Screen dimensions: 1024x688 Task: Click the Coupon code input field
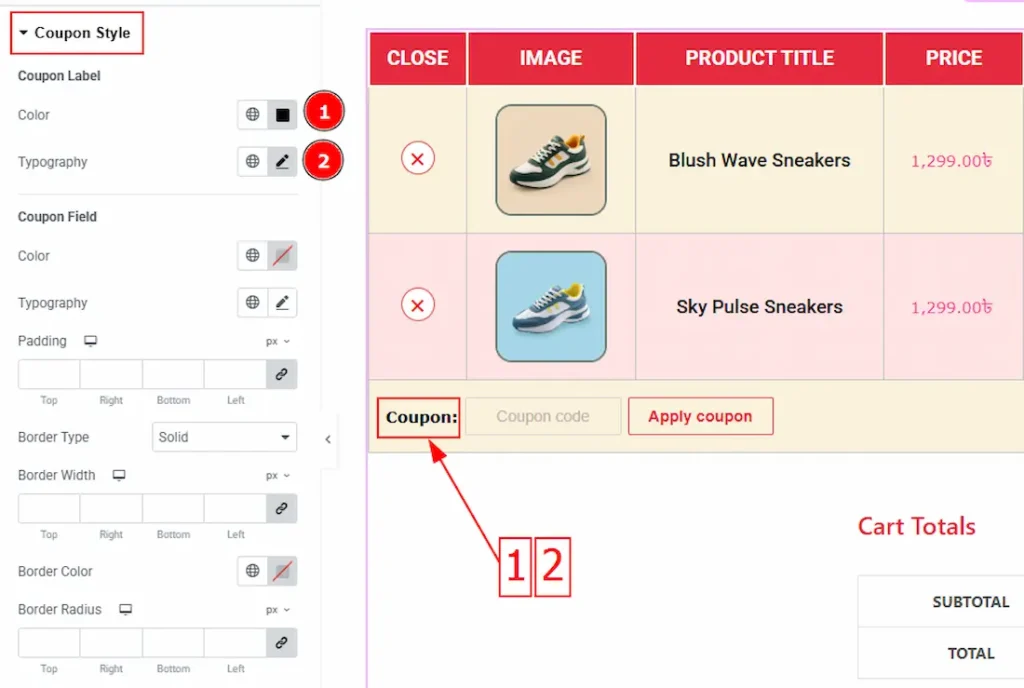coord(543,416)
